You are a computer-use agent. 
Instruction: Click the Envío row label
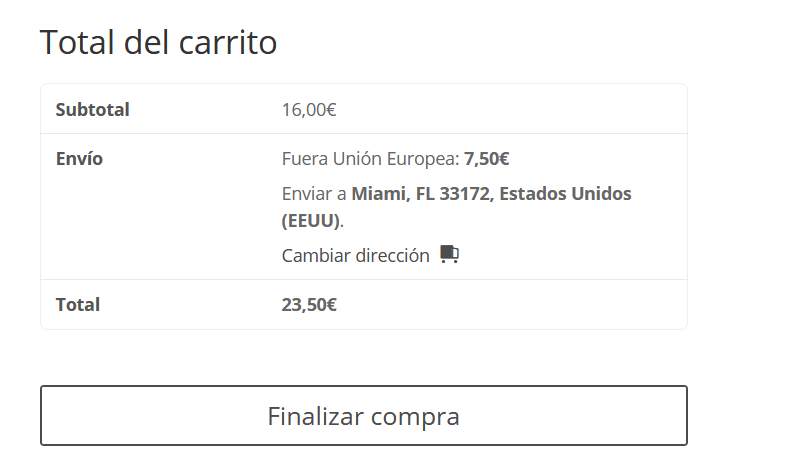79,159
